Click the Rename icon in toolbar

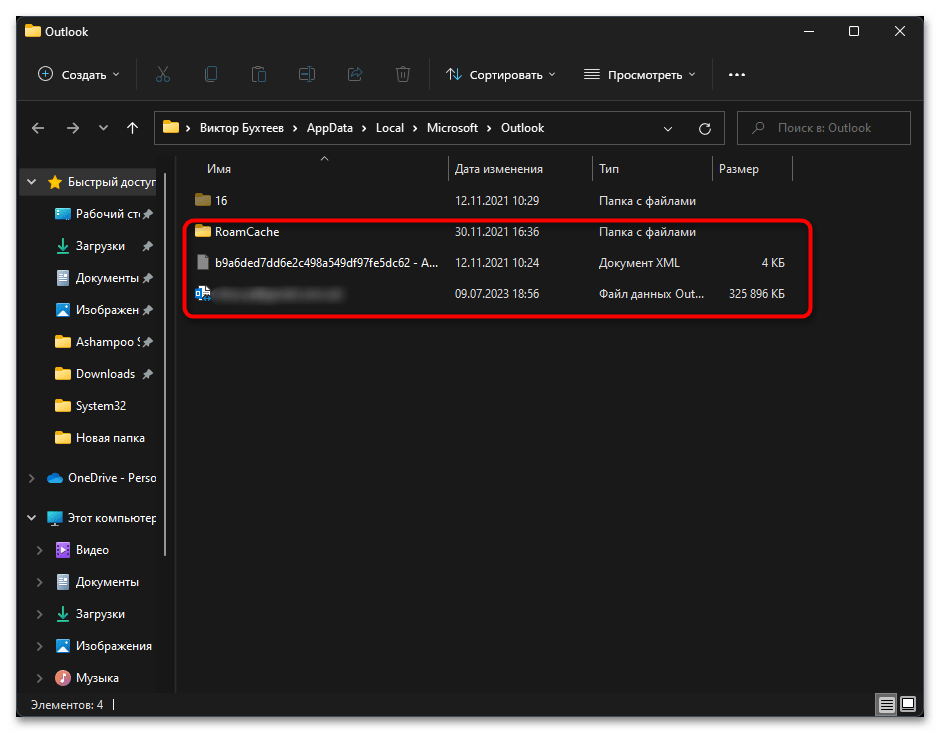307,75
